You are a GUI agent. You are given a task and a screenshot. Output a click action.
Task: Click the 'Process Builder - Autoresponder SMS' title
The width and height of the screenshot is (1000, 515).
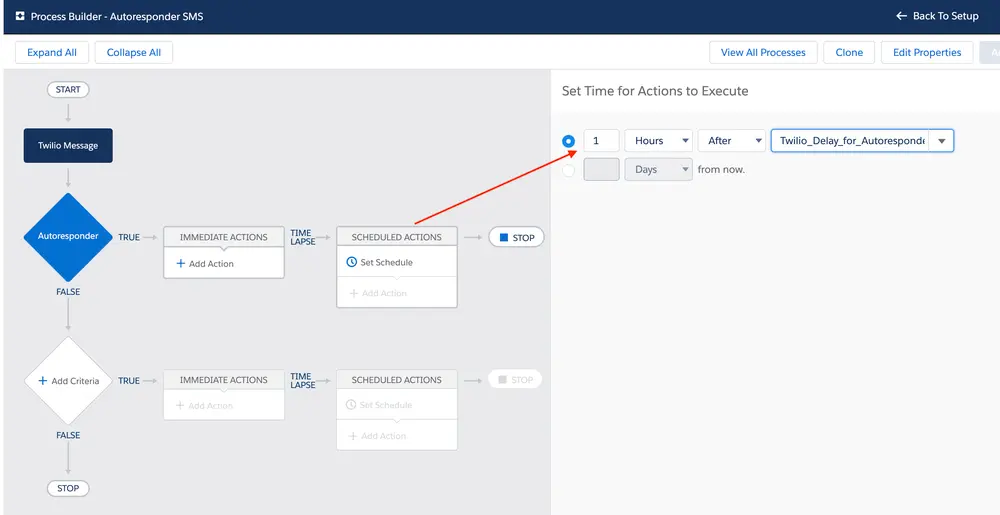click(x=117, y=17)
